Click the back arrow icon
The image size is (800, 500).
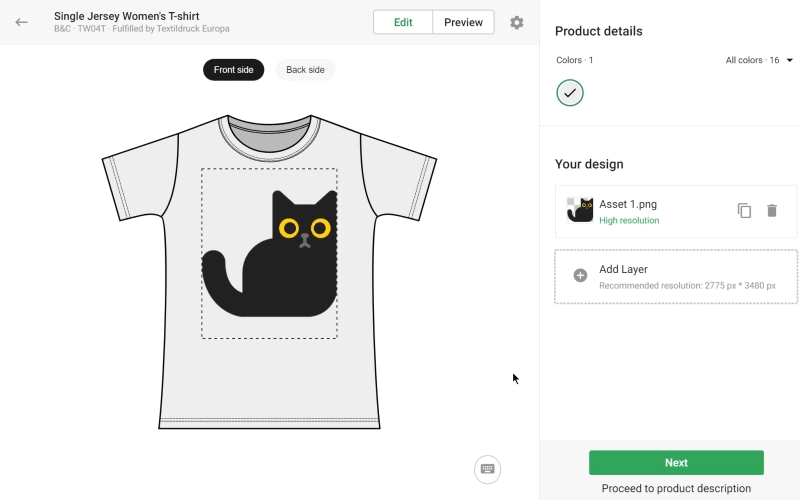click(21, 22)
